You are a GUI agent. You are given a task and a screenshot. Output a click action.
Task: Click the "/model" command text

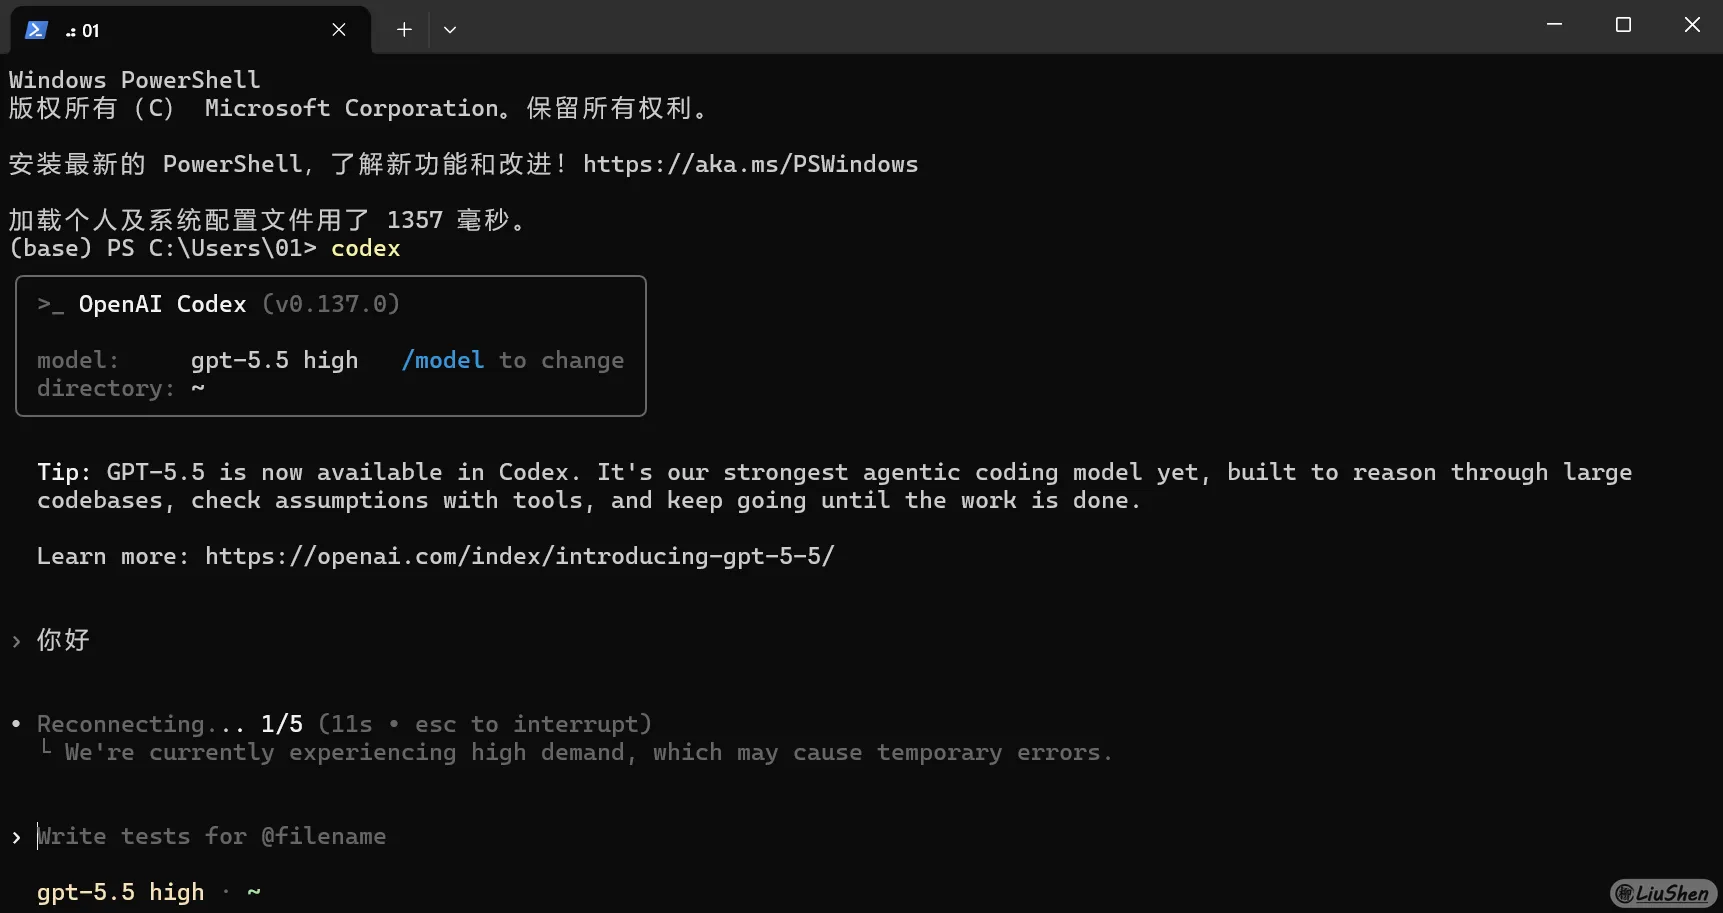point(443,360)
